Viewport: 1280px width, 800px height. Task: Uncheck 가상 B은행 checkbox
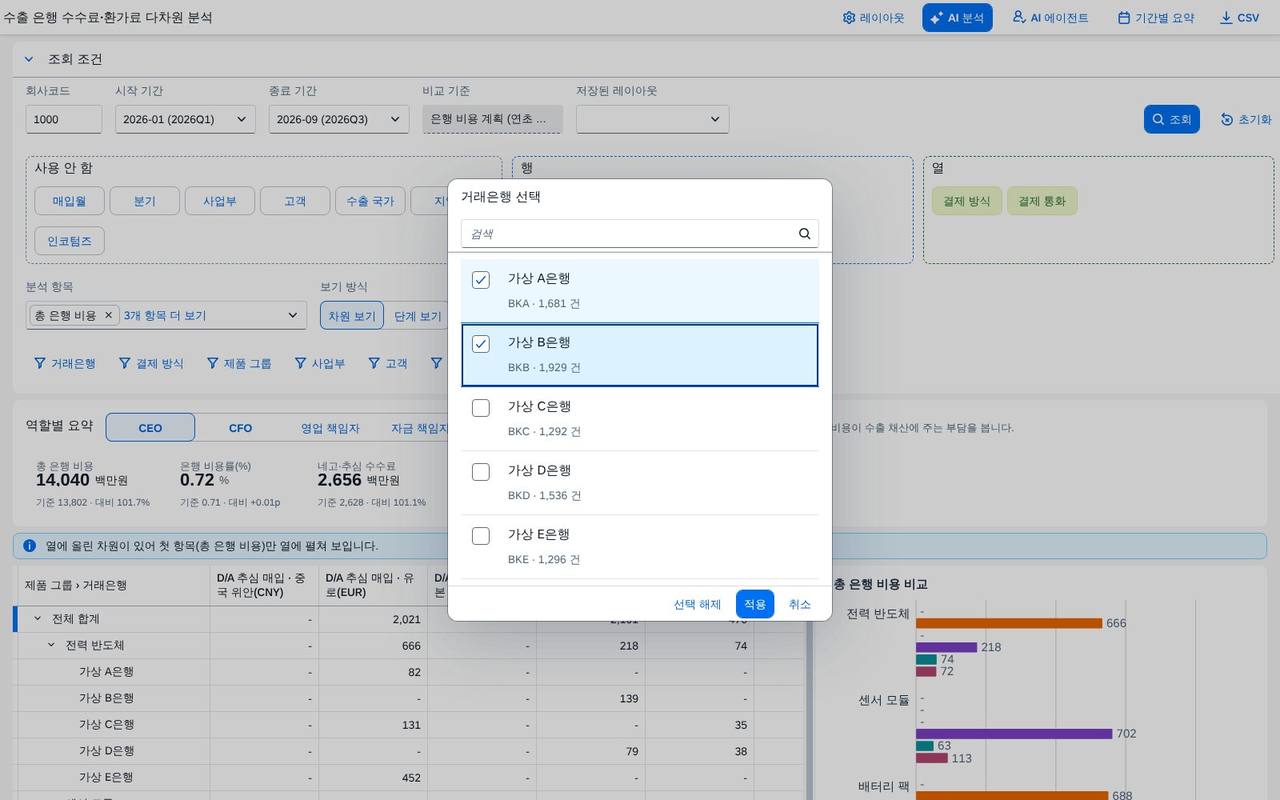(x=481, y=344)
